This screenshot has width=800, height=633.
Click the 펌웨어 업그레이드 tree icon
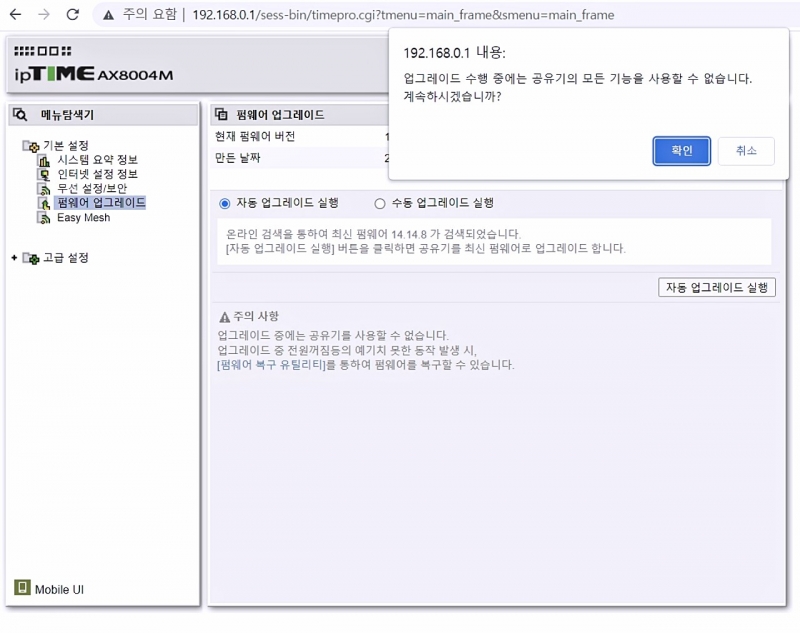click(44, 203)
